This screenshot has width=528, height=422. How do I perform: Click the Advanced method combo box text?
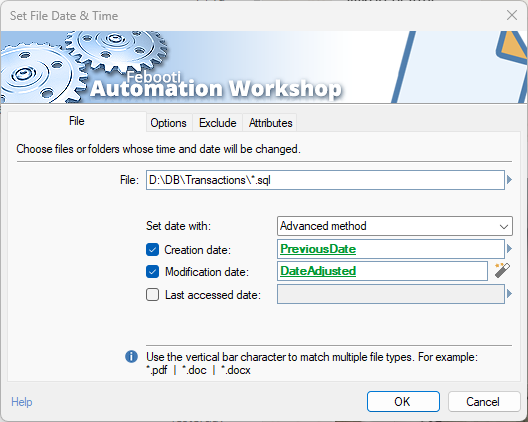323,226
